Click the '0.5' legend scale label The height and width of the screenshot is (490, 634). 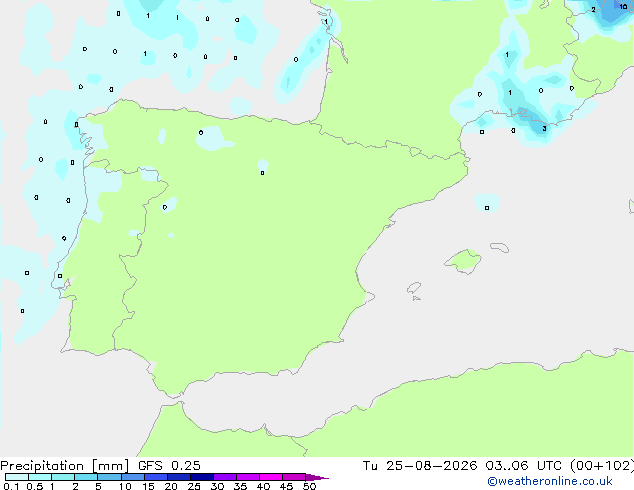34,486
